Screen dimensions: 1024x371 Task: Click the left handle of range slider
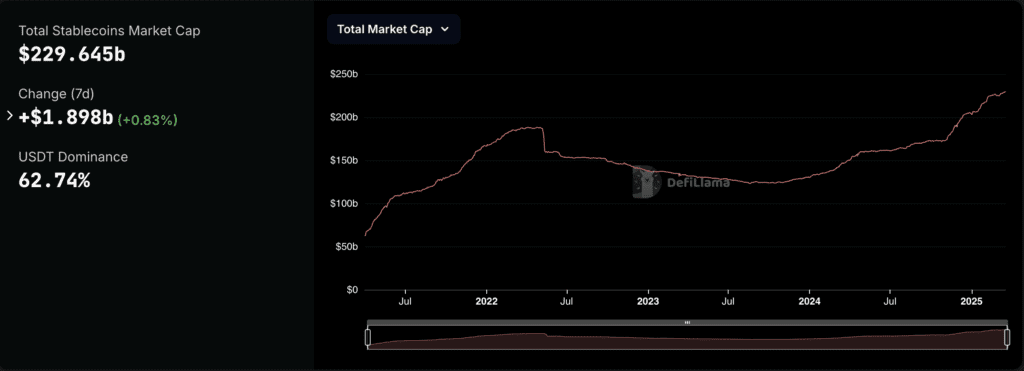point(368,337)
